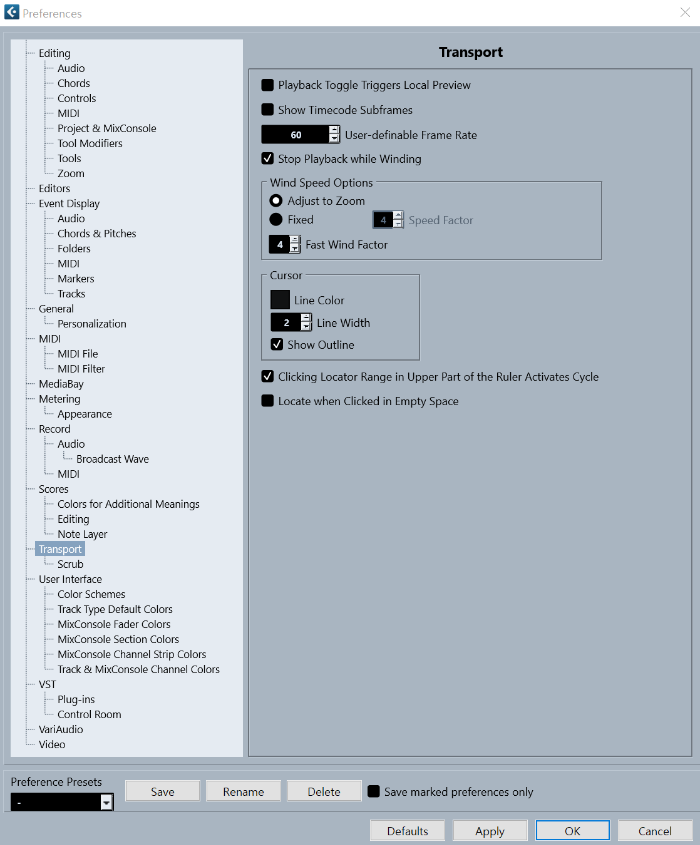Screen dimensions: 700x845
Task: Click the Fast Wind Factor value field
Action: tap(280, 244)
